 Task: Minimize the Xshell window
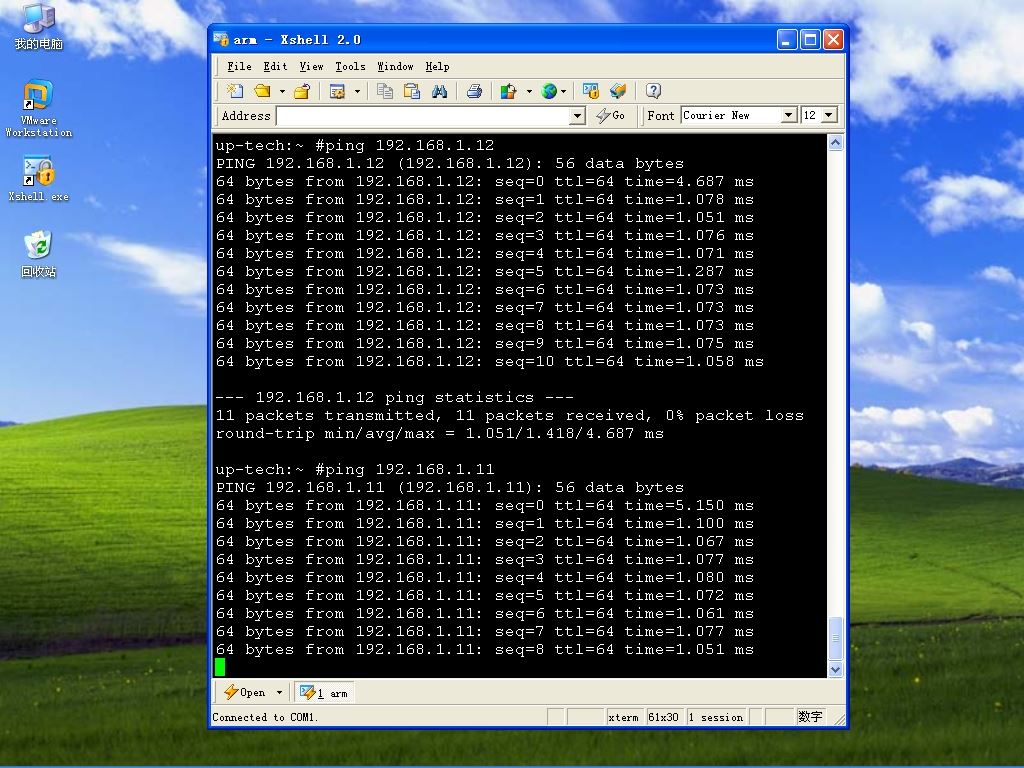click(787, 40)
